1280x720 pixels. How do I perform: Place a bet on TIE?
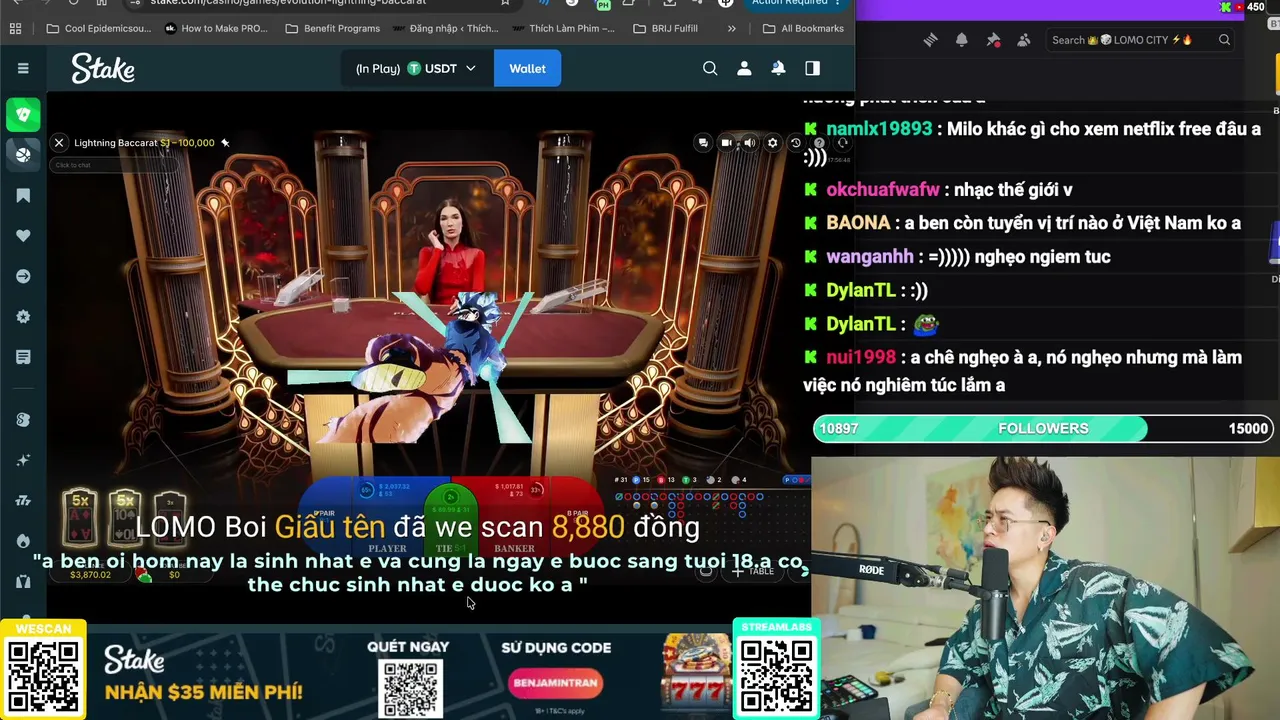pyautogui.click(x=450, y=518)
